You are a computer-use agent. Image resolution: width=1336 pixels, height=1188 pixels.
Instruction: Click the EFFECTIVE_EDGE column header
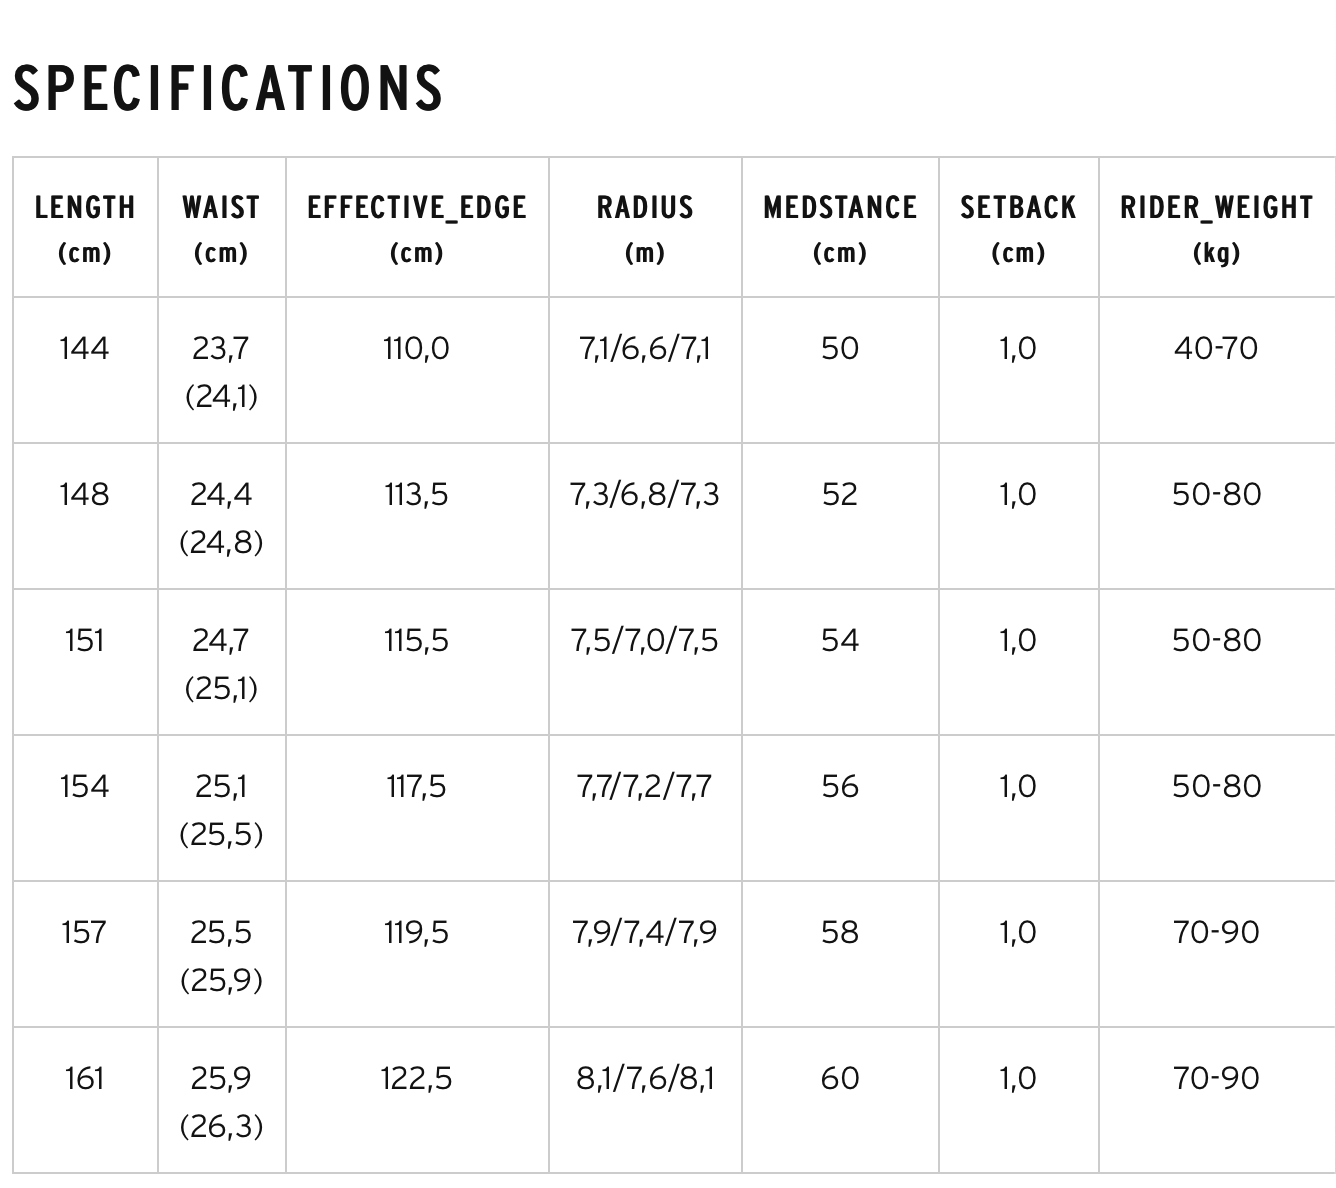(417, 227)
